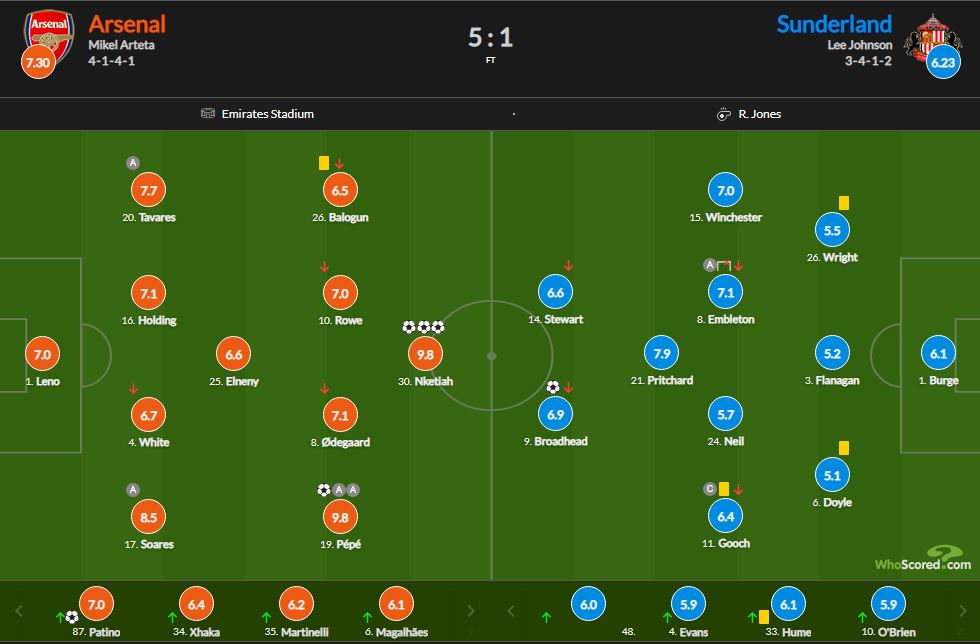Select substitute Patino's 7.0 rating circle
Screen dimensions: 980x644
click(96, 604)
